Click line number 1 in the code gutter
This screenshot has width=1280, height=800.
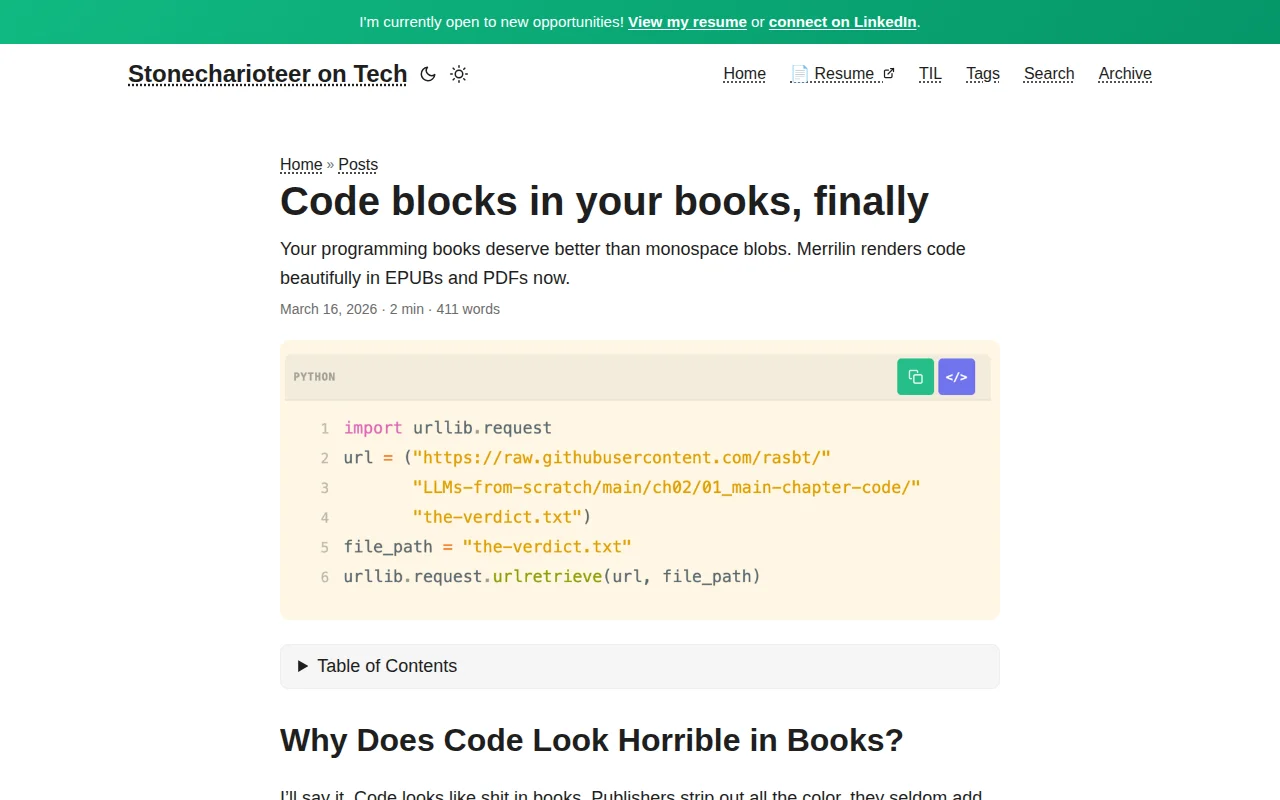pyautogui.click(x=325, y=429)
